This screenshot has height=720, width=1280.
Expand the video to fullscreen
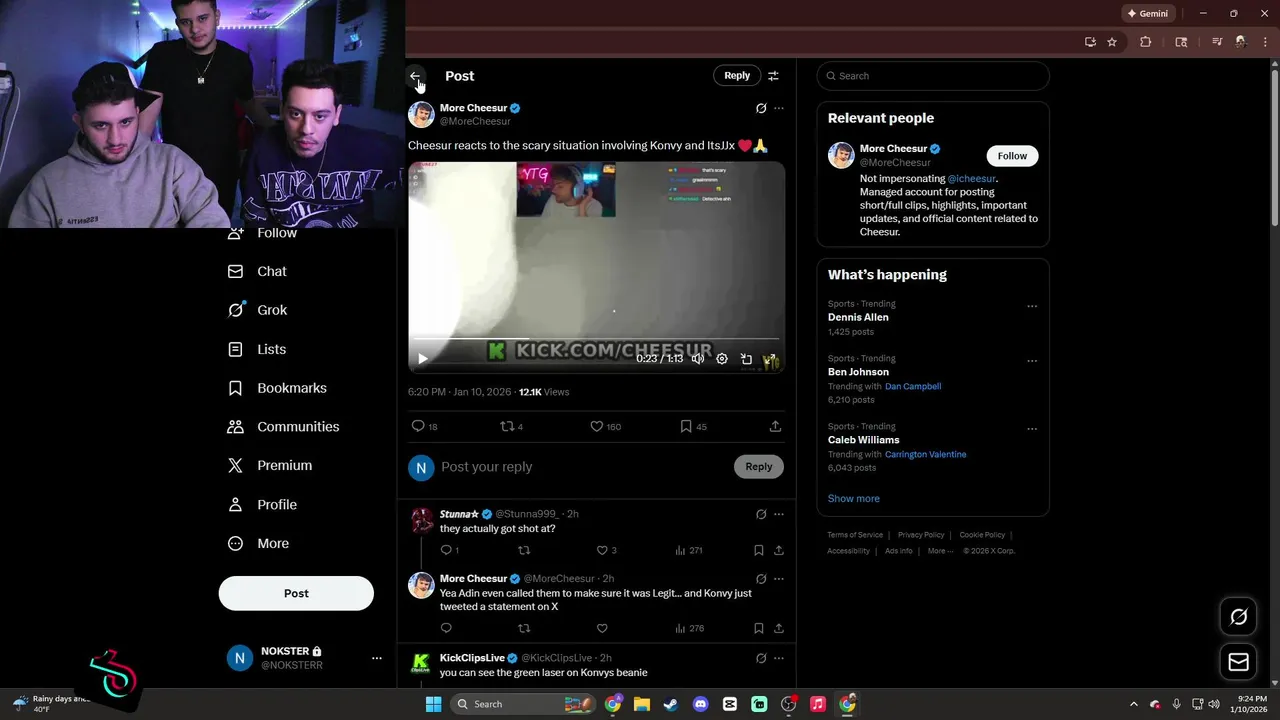770,359
